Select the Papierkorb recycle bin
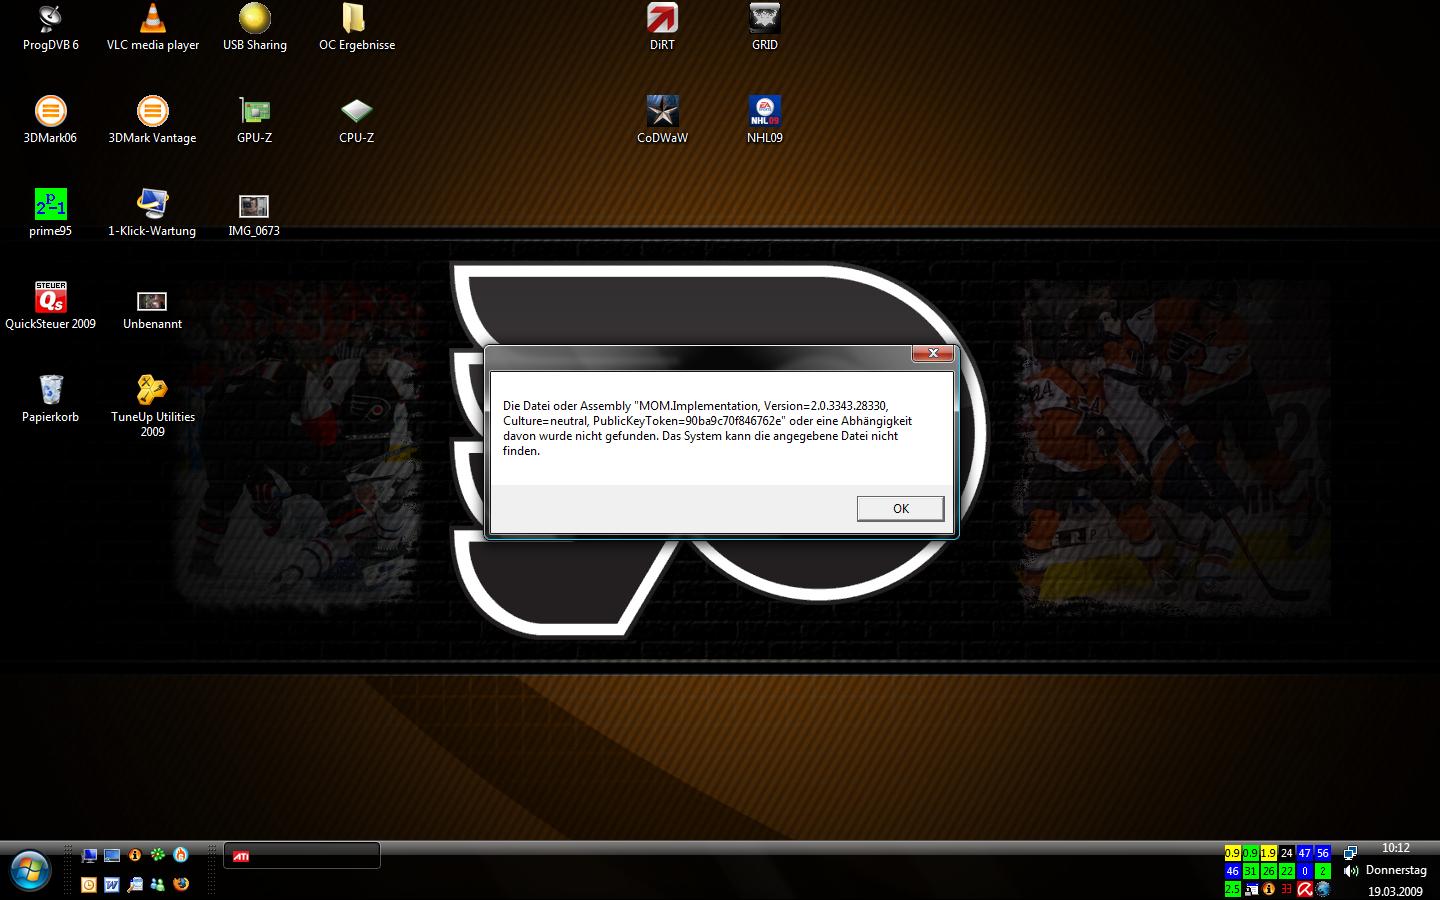This screenshot has width=1440, height=900. tap(50, 399)
